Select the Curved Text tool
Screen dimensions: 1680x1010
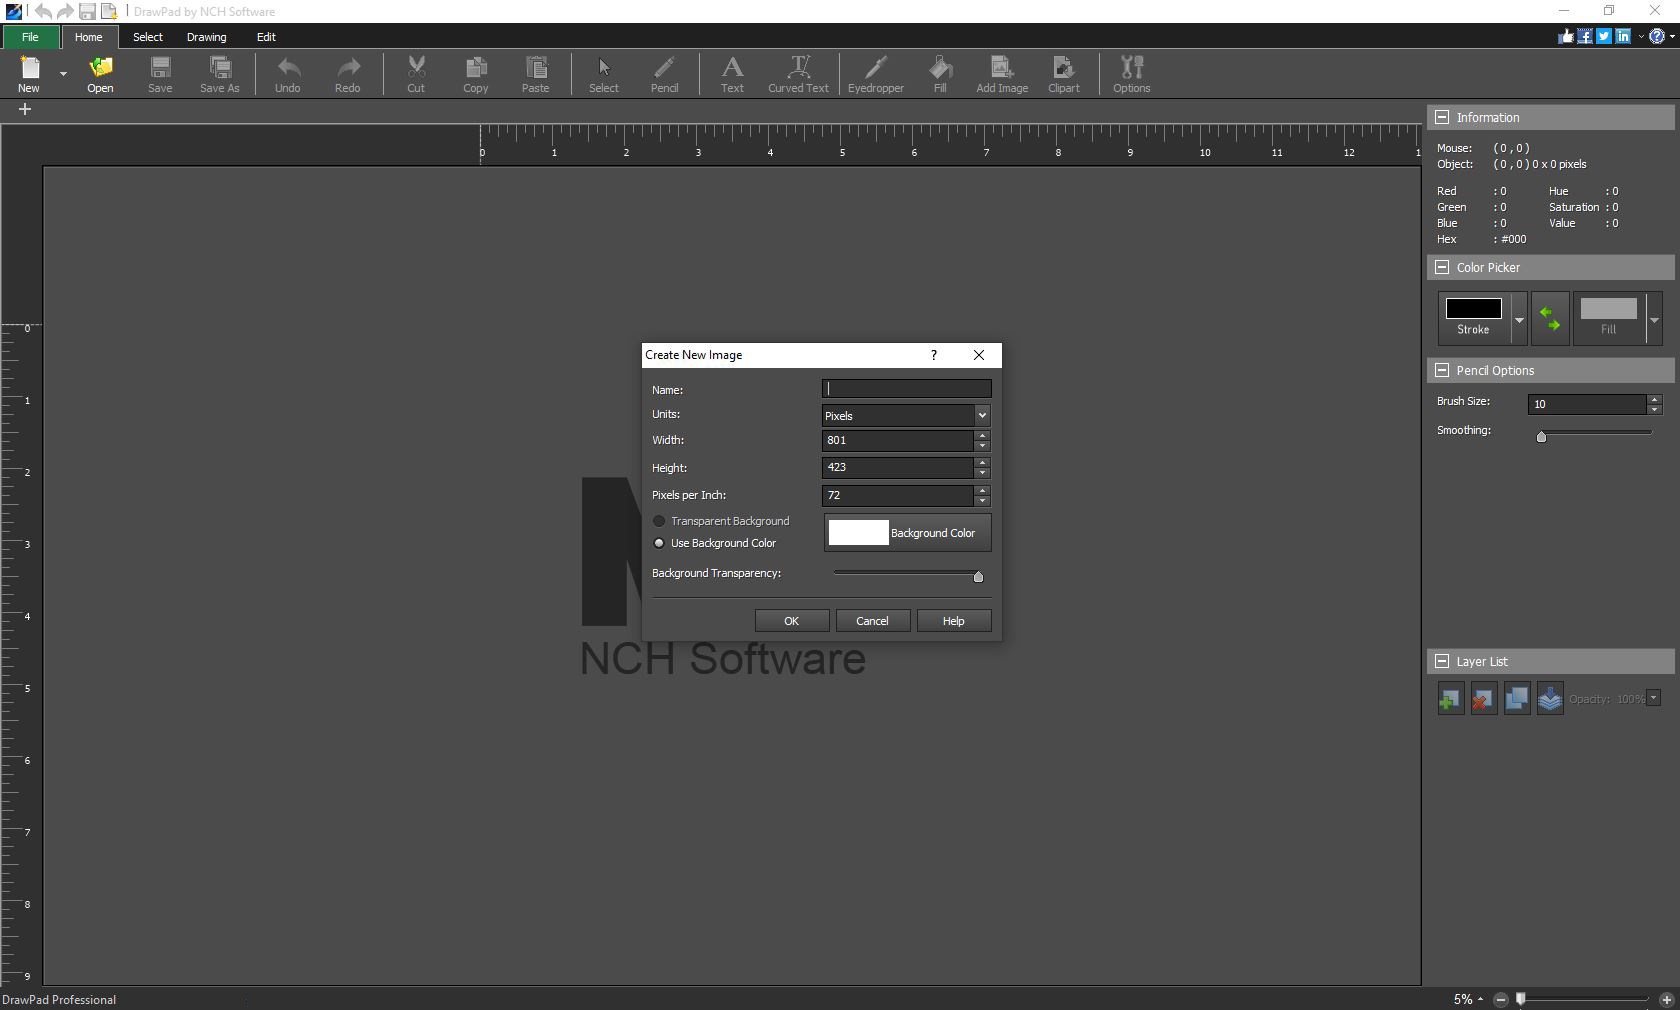[798, 74]
